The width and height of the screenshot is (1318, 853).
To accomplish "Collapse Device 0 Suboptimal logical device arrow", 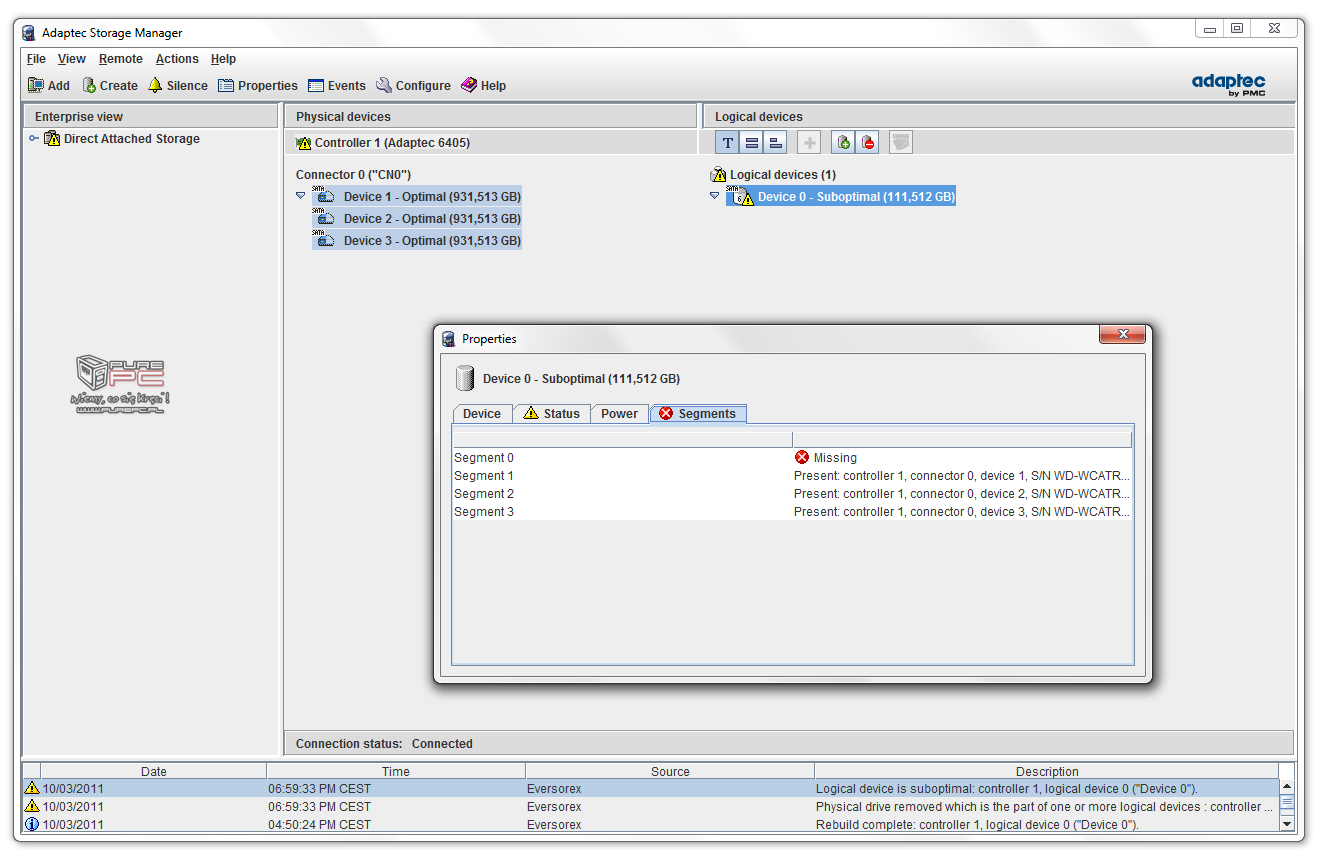I will click(714, 196).
